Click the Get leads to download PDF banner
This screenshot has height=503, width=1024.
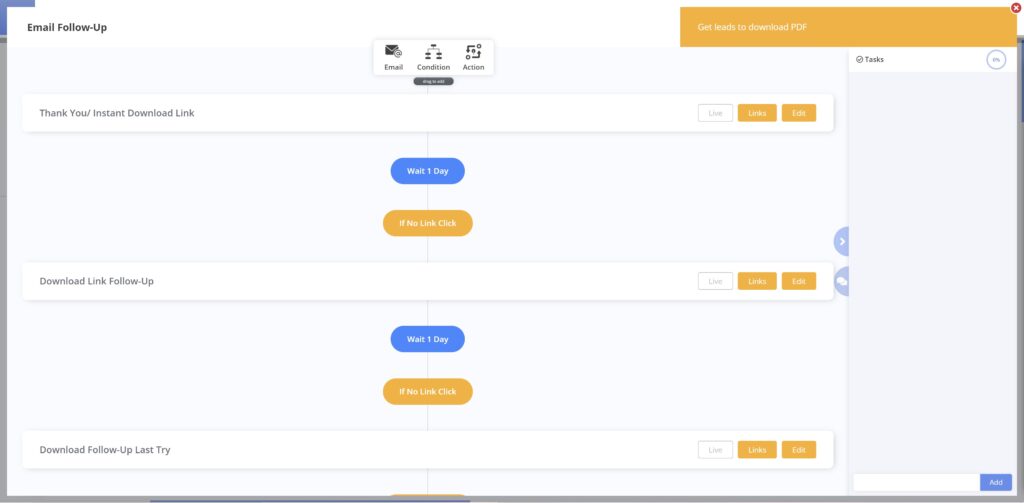point(848,27)
